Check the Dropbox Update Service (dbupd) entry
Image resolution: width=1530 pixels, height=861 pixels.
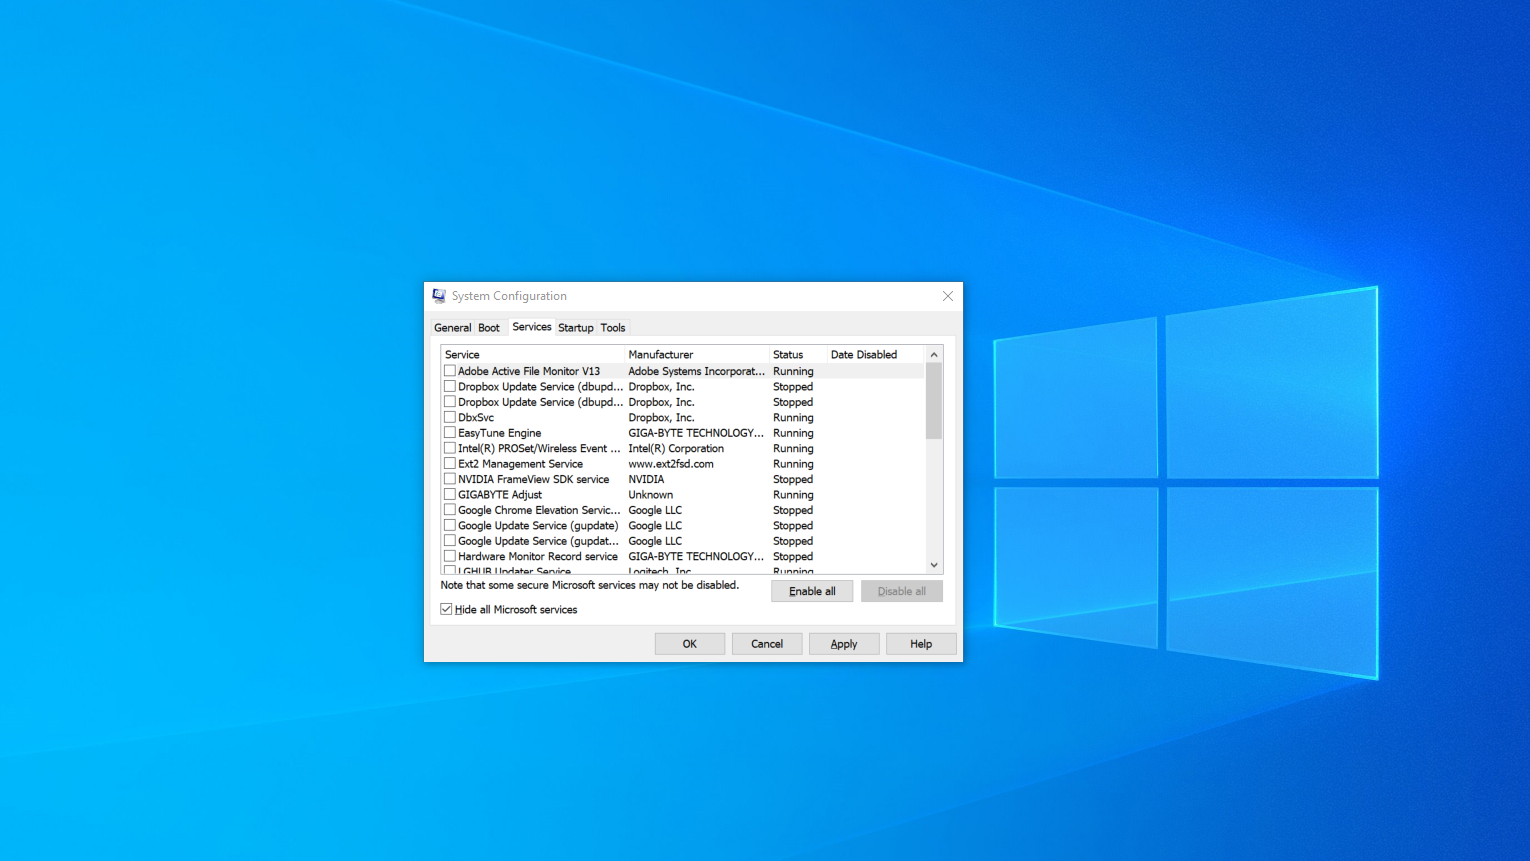point(449,386)
